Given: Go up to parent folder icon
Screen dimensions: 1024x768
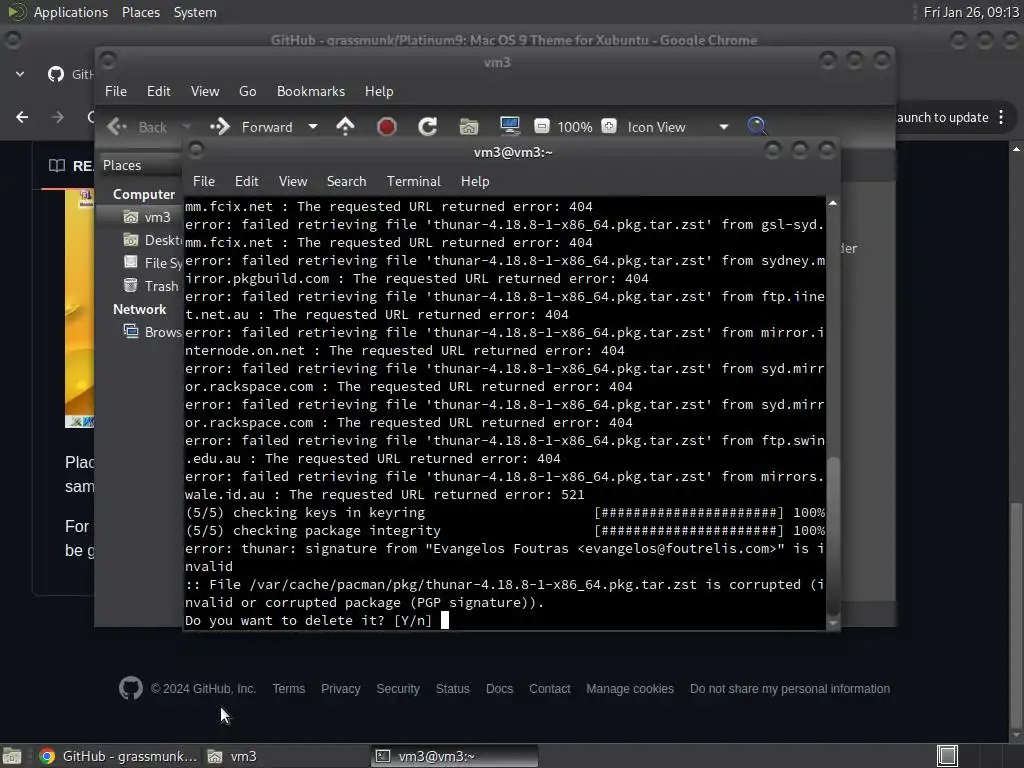Looking at the screenshot, I should pyautogui.click(x=345, y=127).
